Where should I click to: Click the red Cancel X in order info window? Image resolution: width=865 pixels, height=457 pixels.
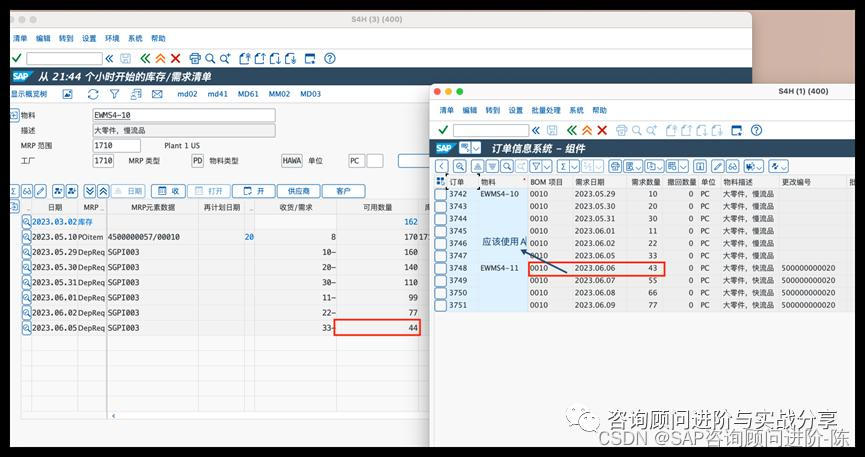tap(602, 130)
